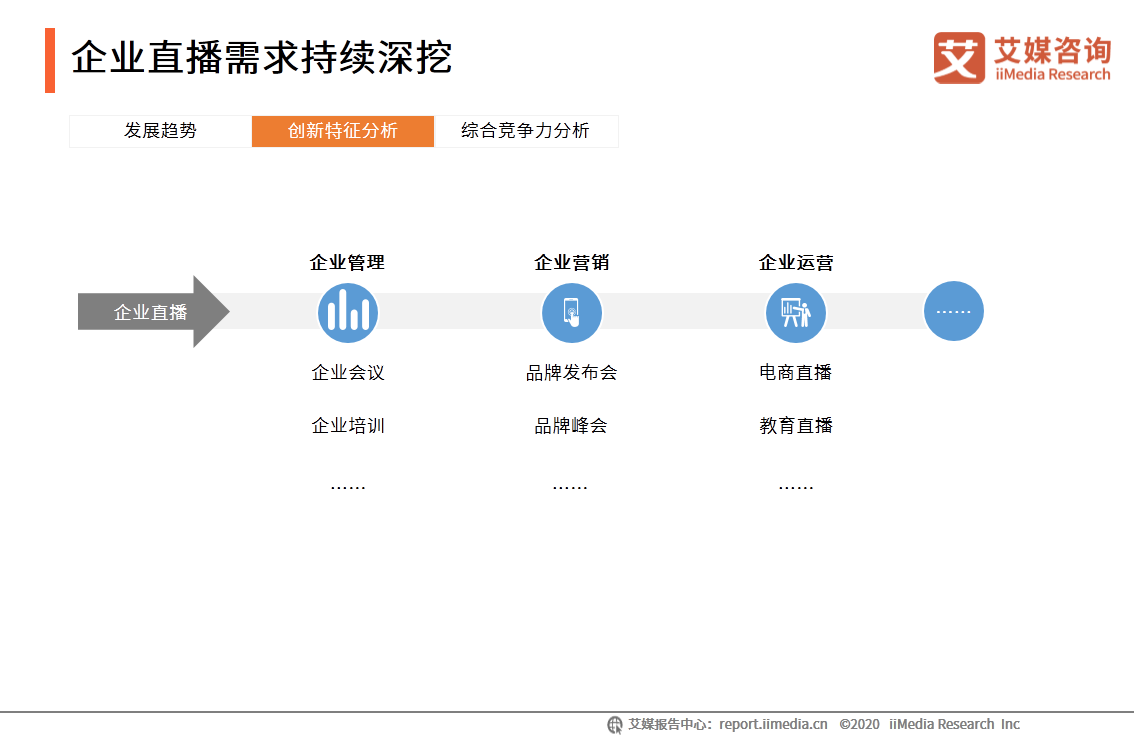Click the bar chart icon under 企业管理
This screenshot has height=737, width=1134.
(x=347, y=312)
